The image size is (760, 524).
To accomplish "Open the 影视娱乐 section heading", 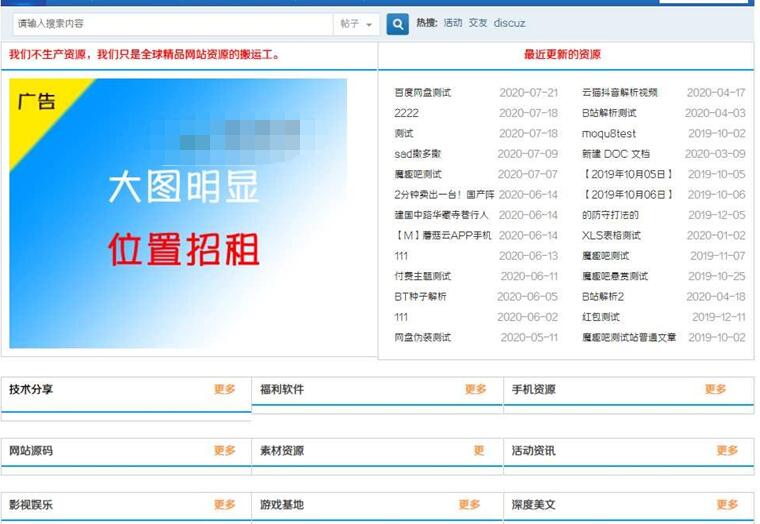I will pos(31,505).
